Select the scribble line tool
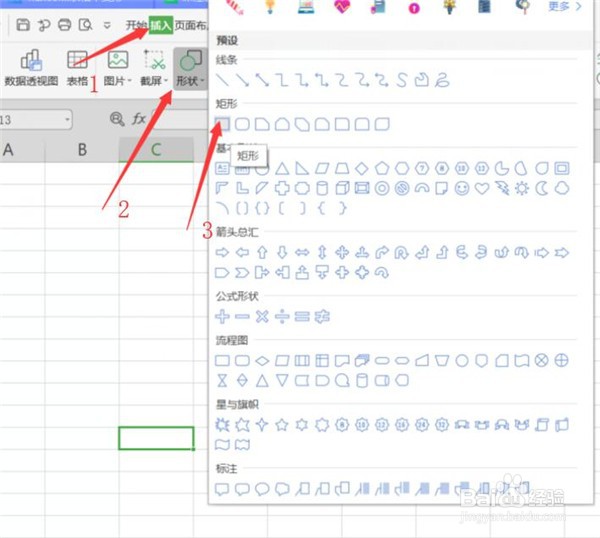Image resolution: width=600 pixels, height=538 pixels. coord(442,80)
